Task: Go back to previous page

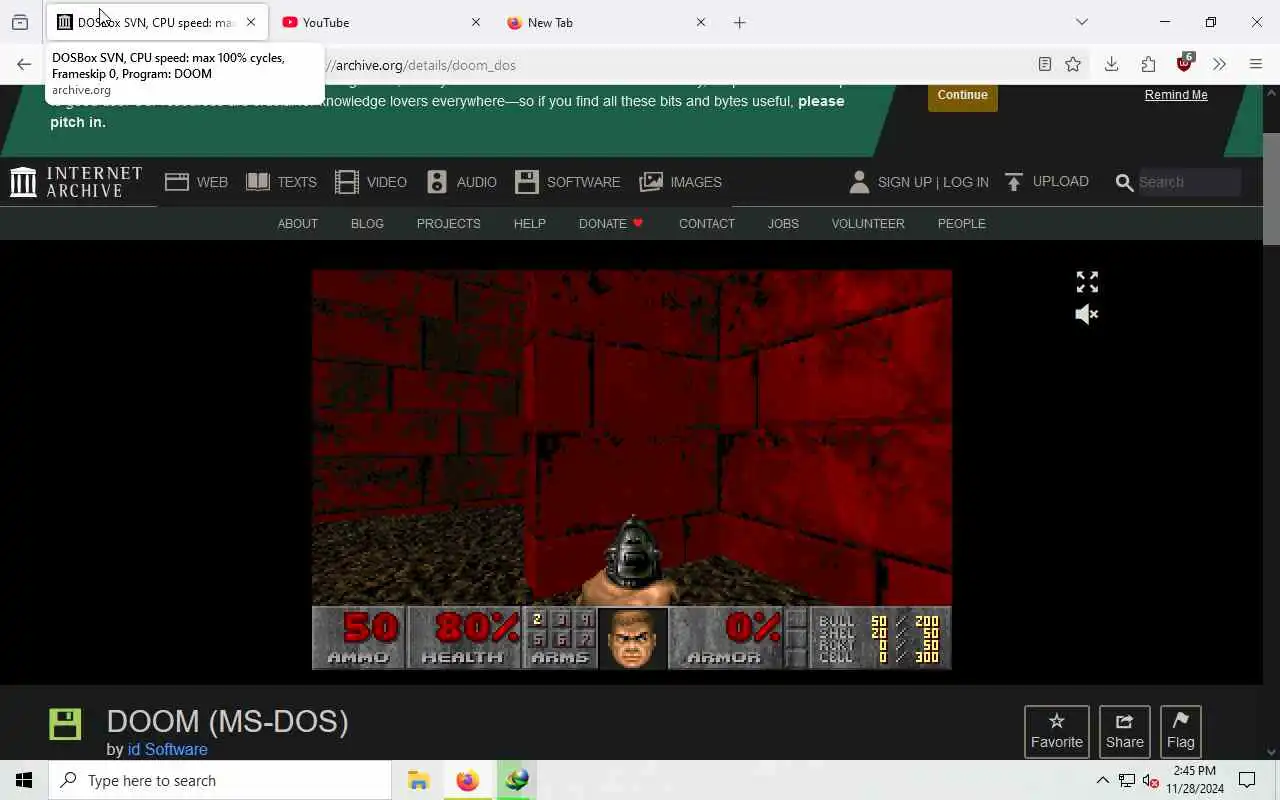Action: click(24, 64)
